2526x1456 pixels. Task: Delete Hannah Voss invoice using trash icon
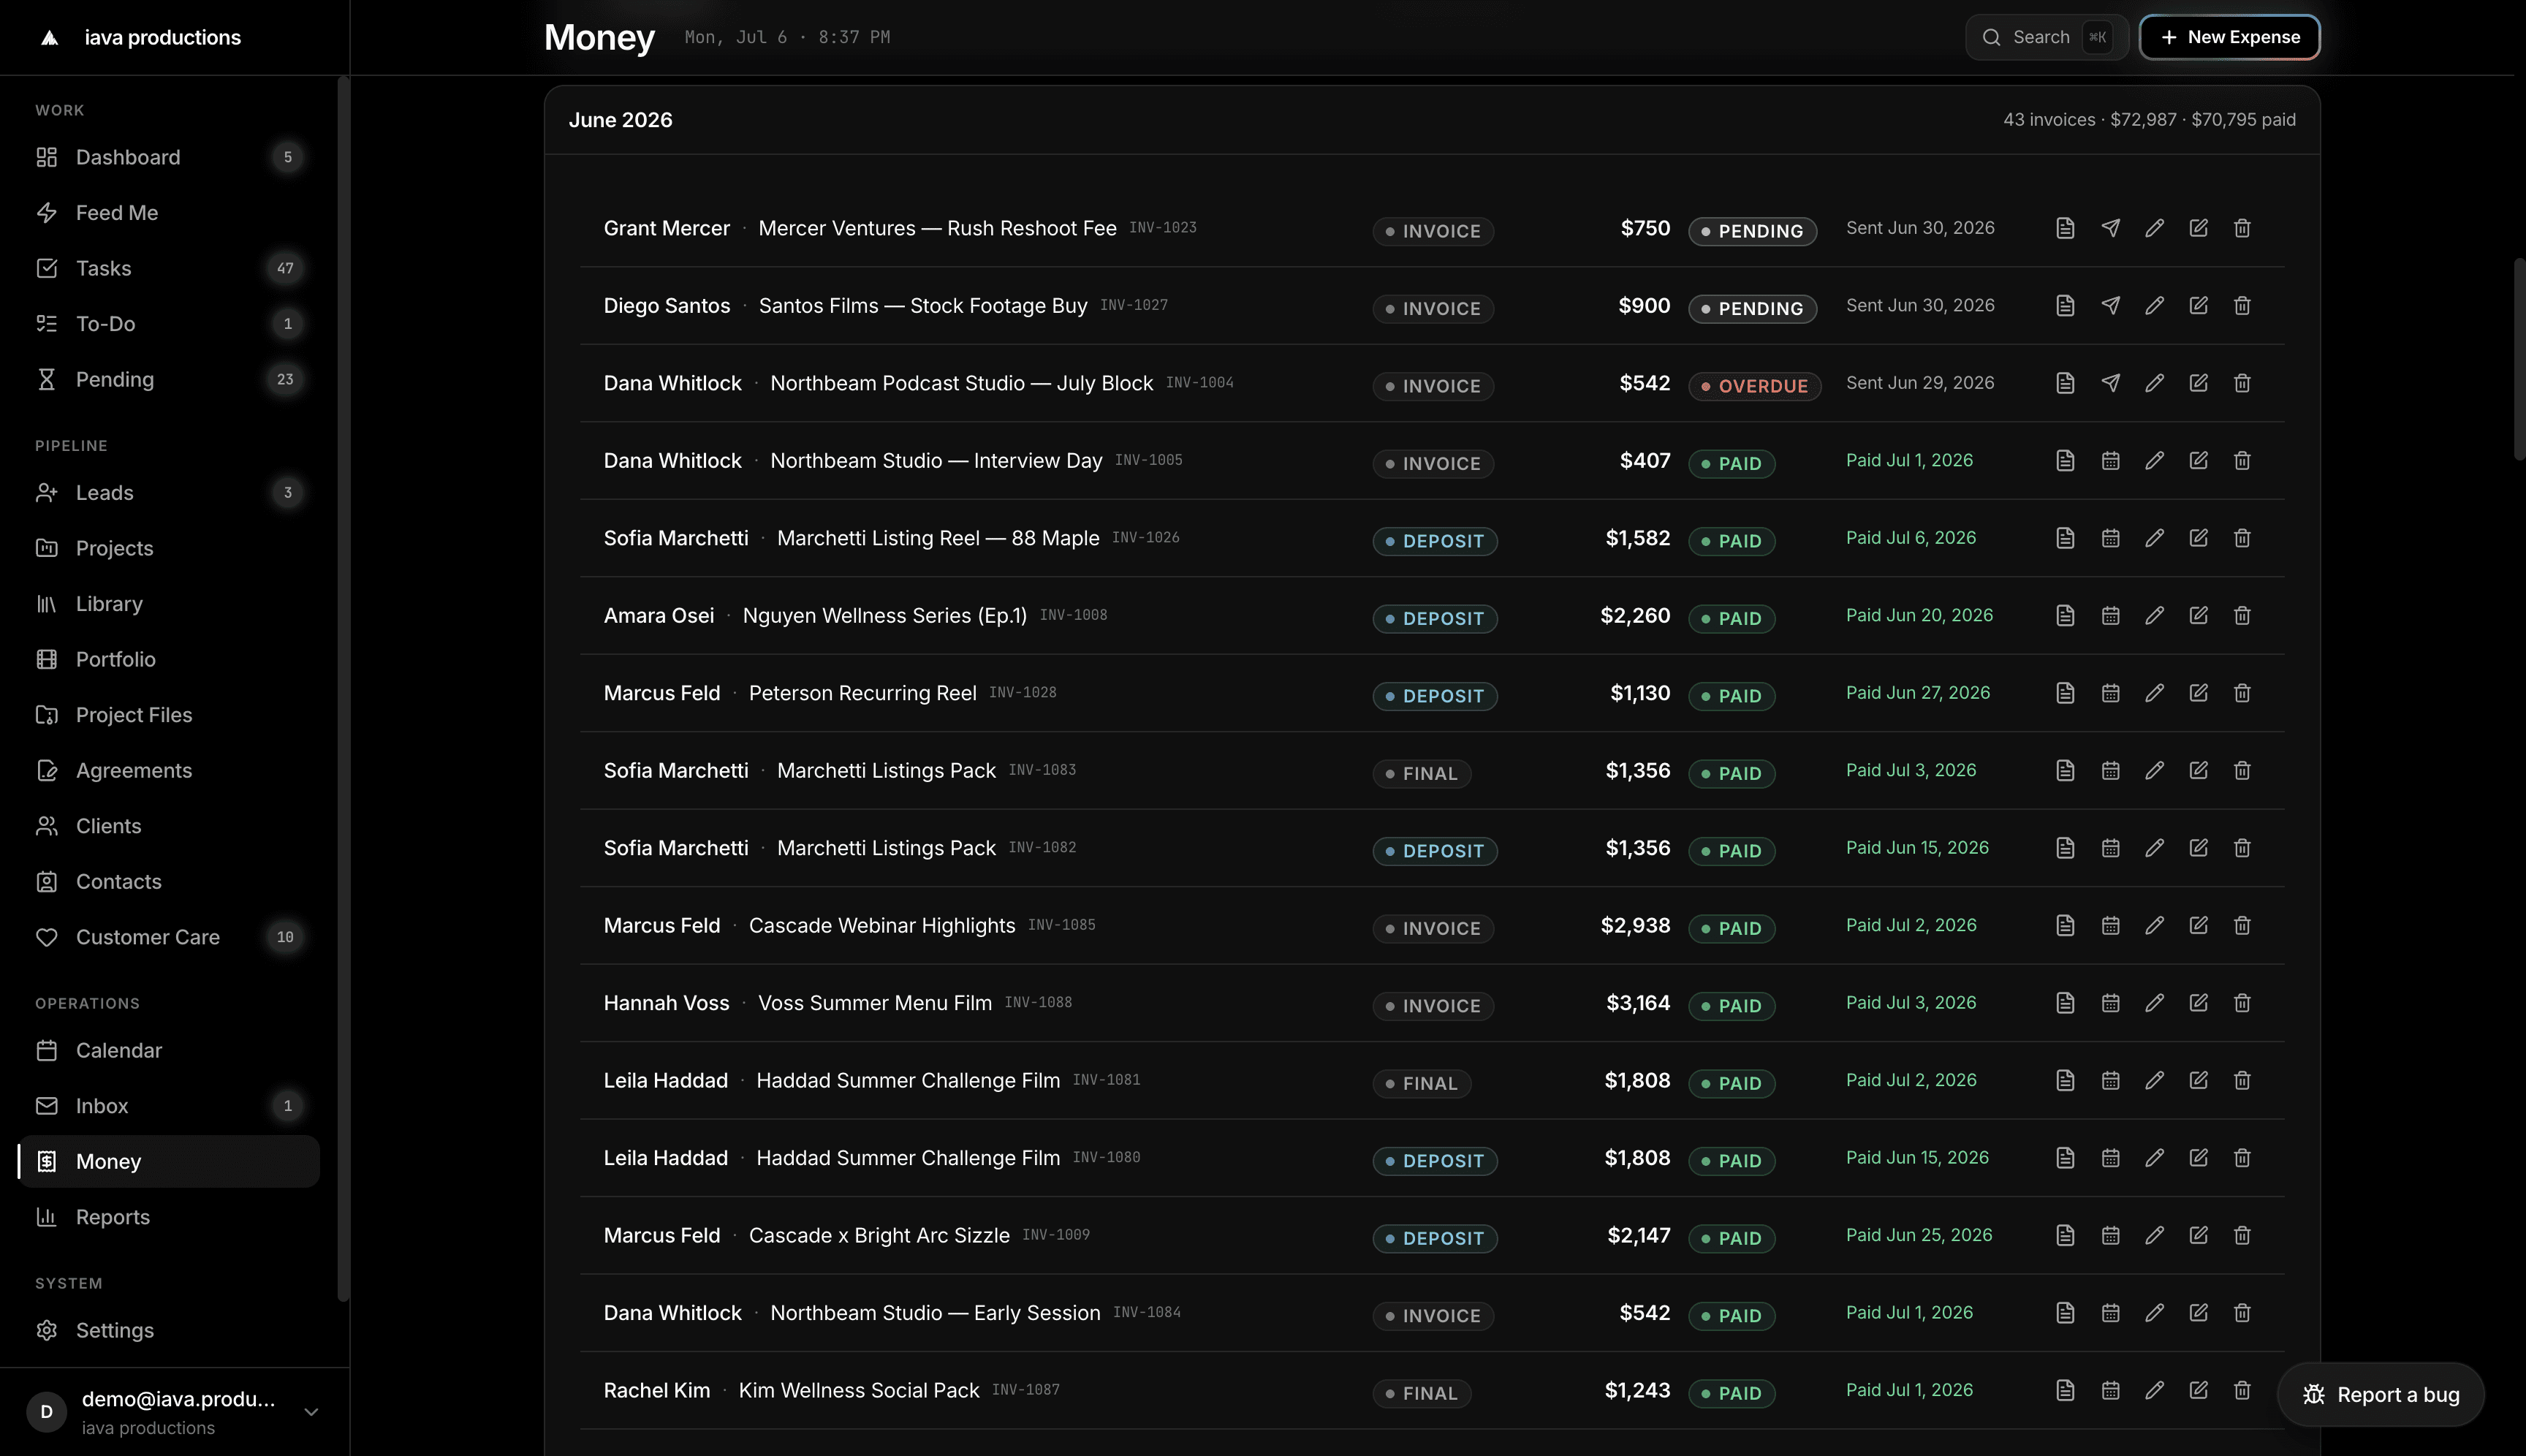click(x=2242, y=1003)
